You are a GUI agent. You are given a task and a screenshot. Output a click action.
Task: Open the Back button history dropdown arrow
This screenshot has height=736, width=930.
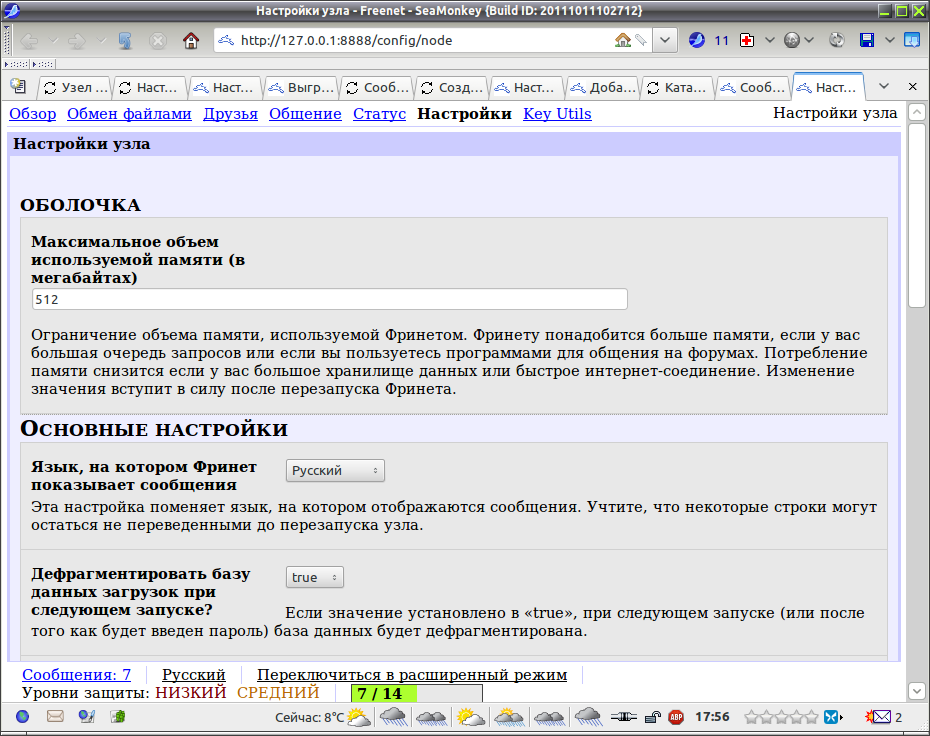click(x=53, y=40)
